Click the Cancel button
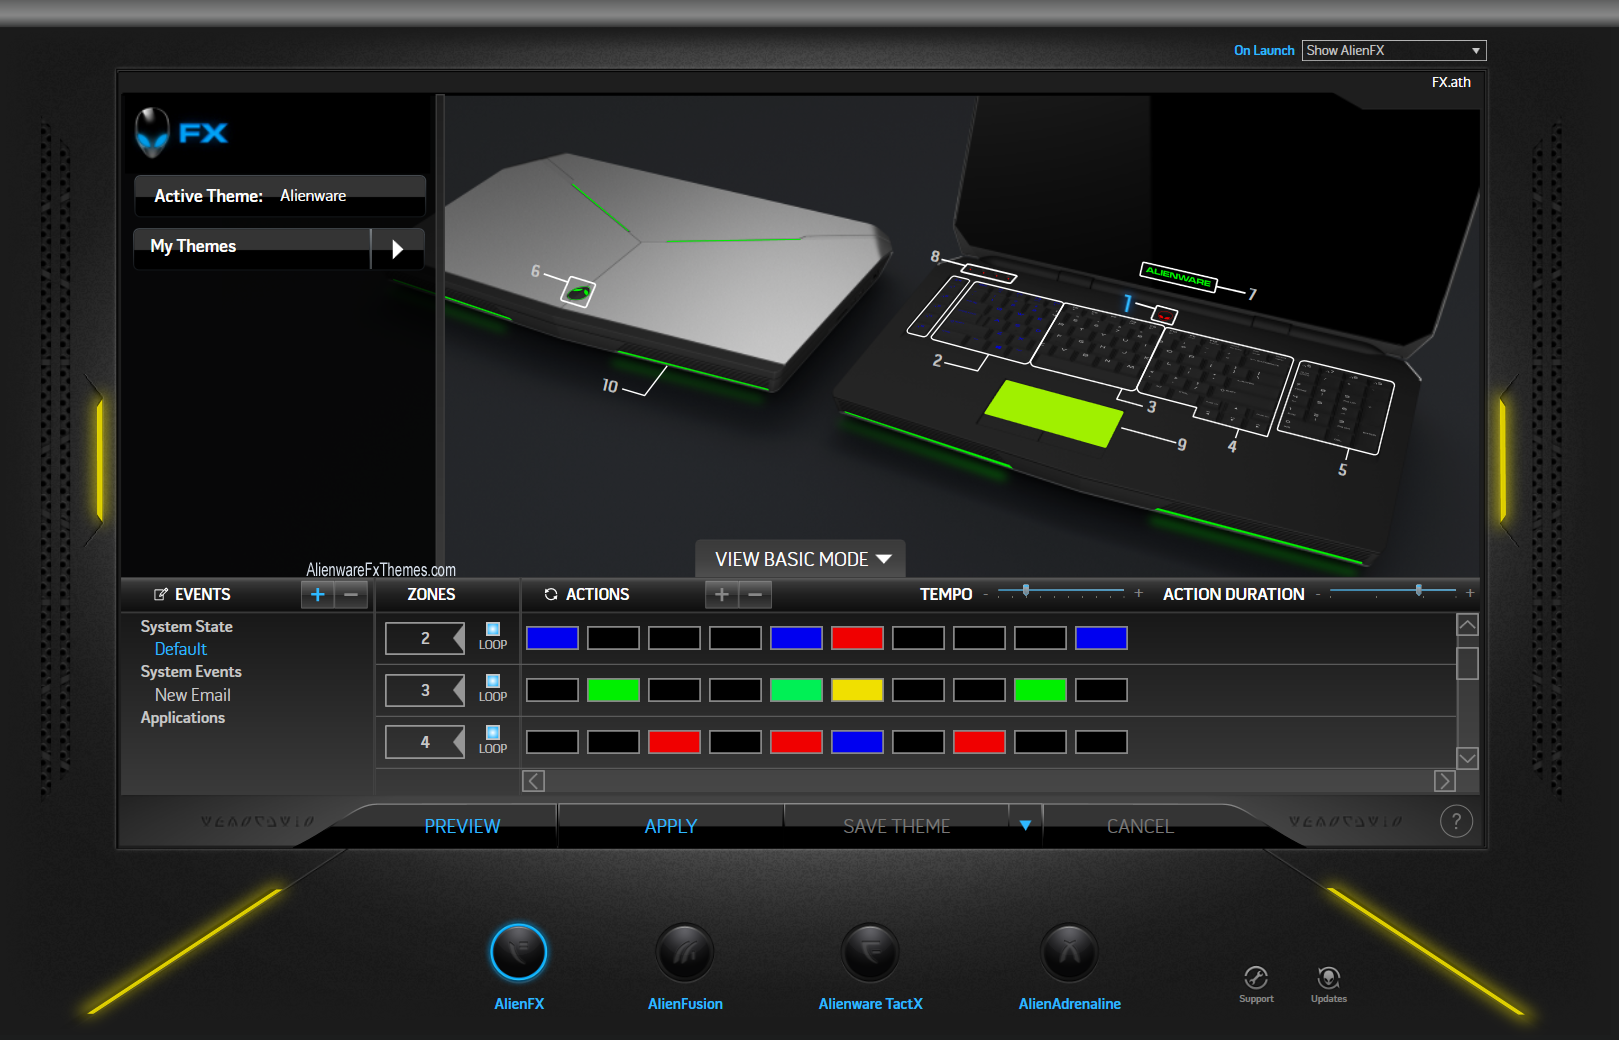This screenshot has width=1619, height=1040. [1140, 826]
